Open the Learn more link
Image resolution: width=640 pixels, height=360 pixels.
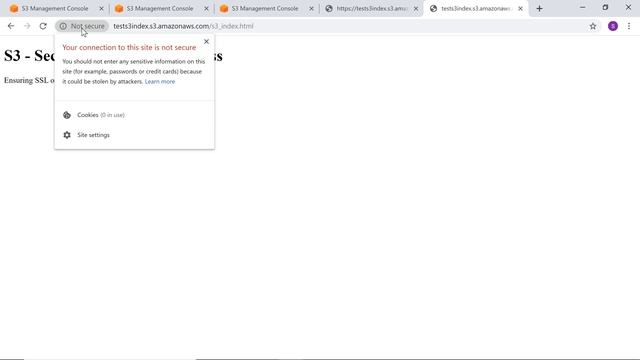pos(160,82)
